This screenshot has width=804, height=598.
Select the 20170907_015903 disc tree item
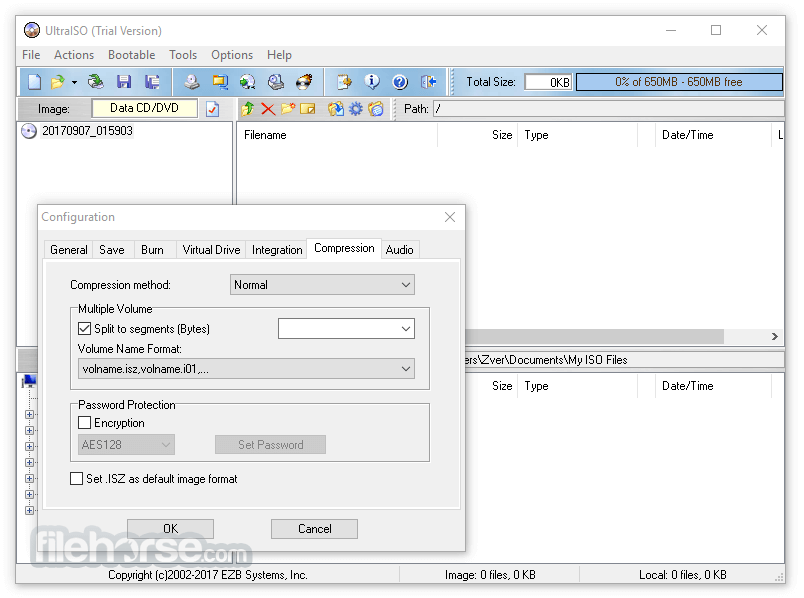coord(87,131)
